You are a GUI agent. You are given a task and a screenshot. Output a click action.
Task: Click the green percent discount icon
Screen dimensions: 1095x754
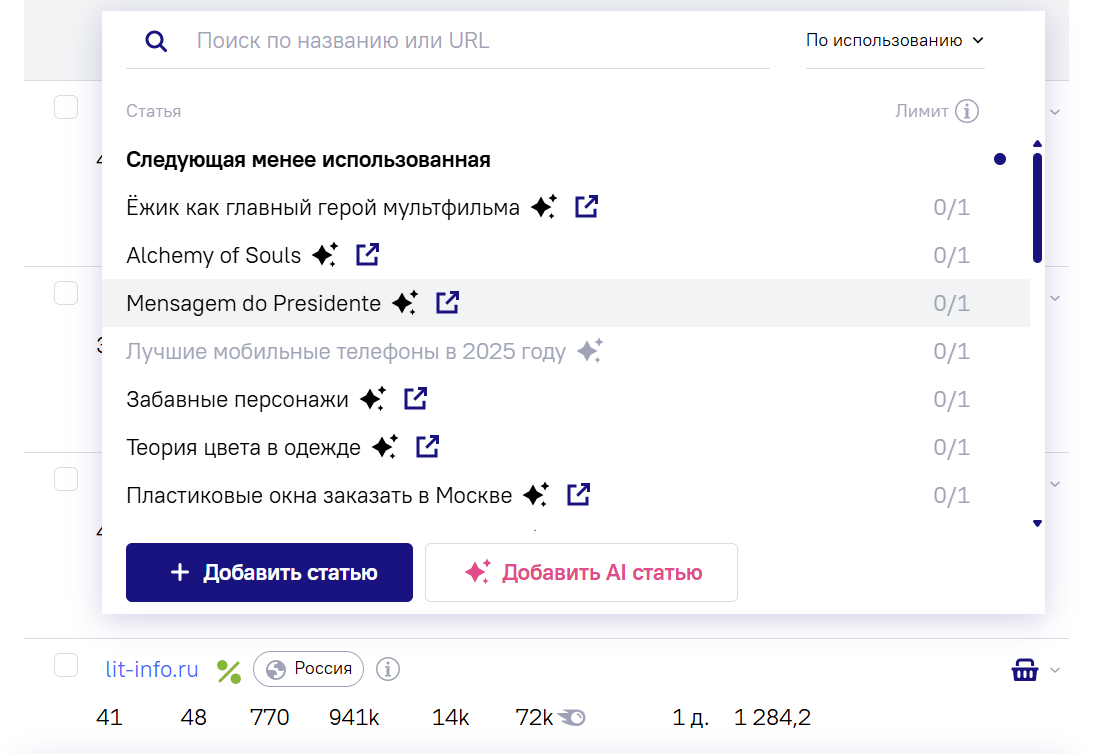pyautogui.click(x=229, y=671)
